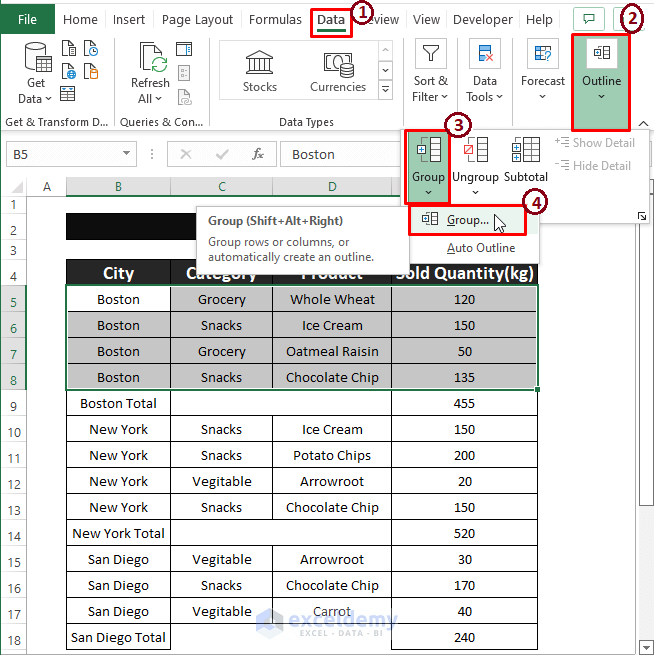Click the Properties icon in Queries group
654x655 pixels.
[x=184, y=73]
